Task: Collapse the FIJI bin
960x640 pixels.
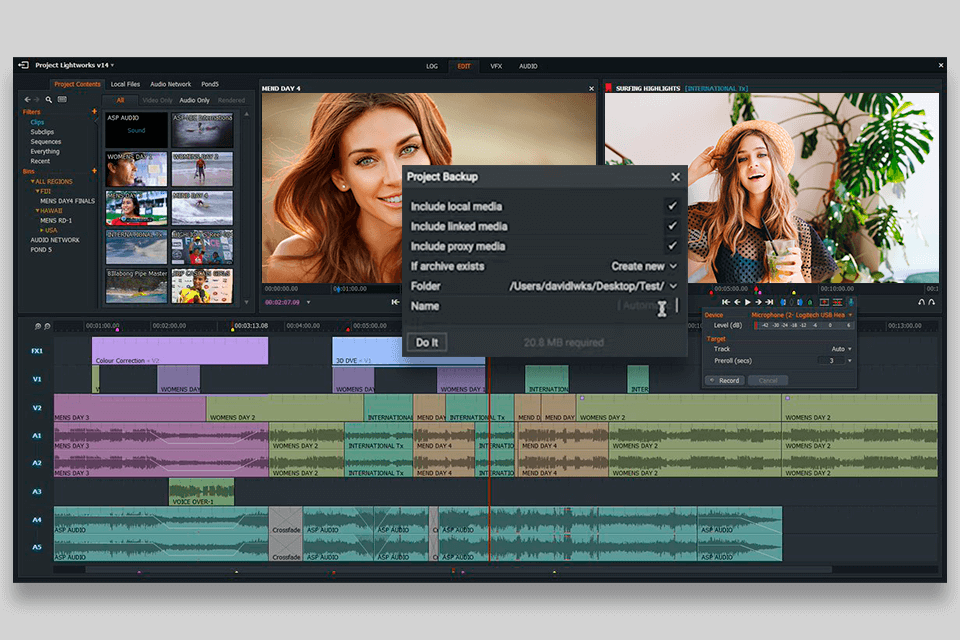Action: coord(37,191)
